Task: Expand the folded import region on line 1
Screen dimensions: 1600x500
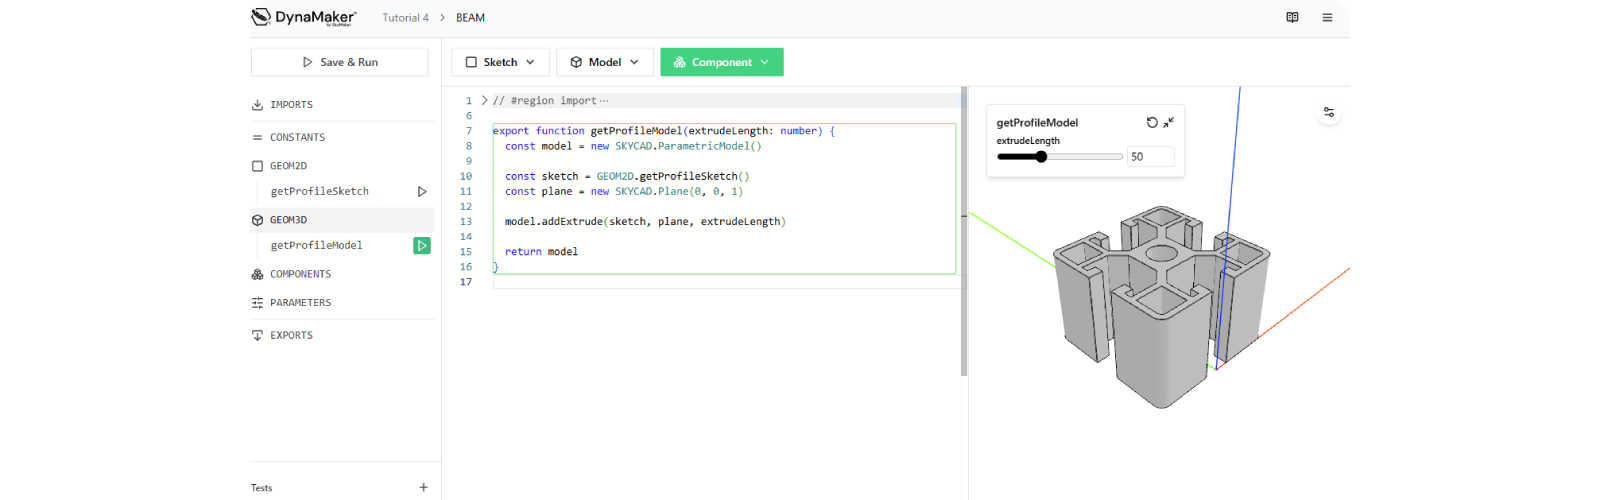Action: point(485,100)
